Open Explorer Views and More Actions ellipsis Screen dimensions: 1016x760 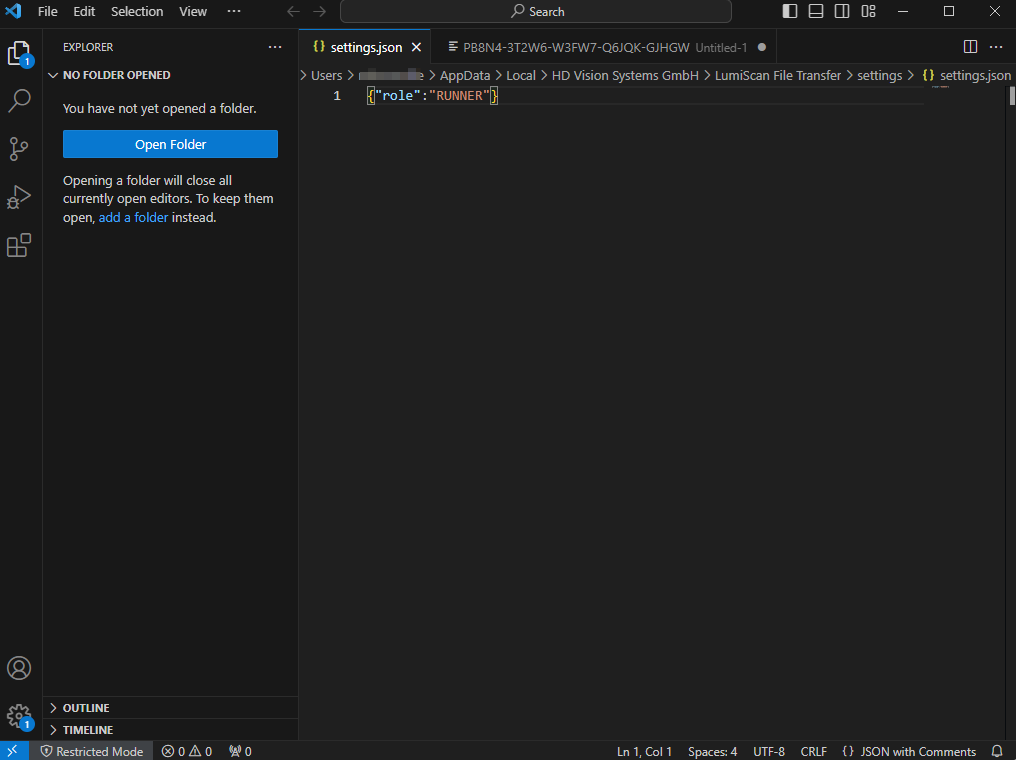[x=275, y=47]
